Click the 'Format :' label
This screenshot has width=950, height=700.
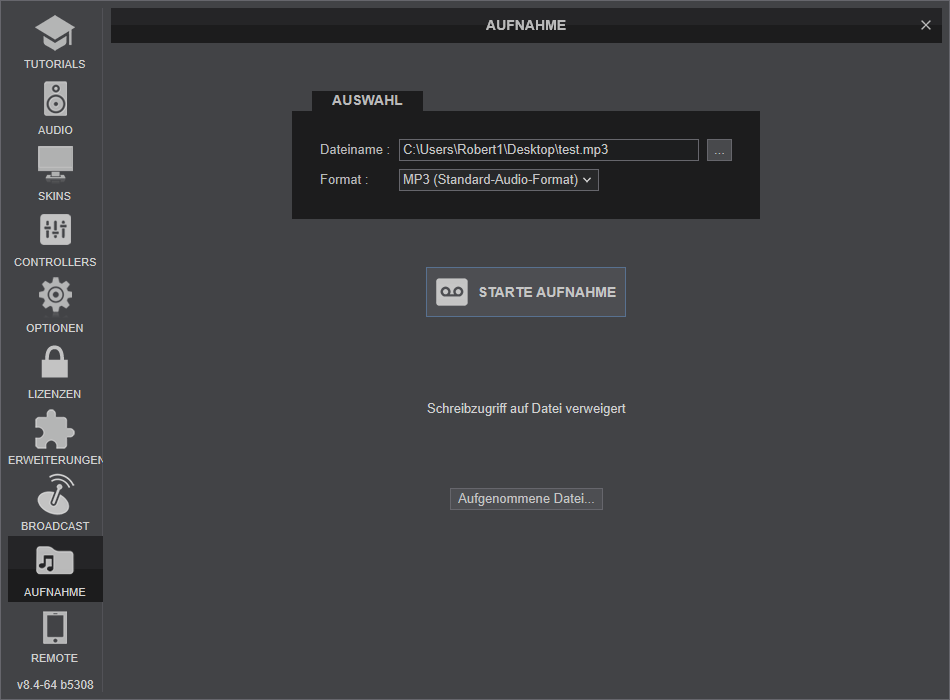344,180
